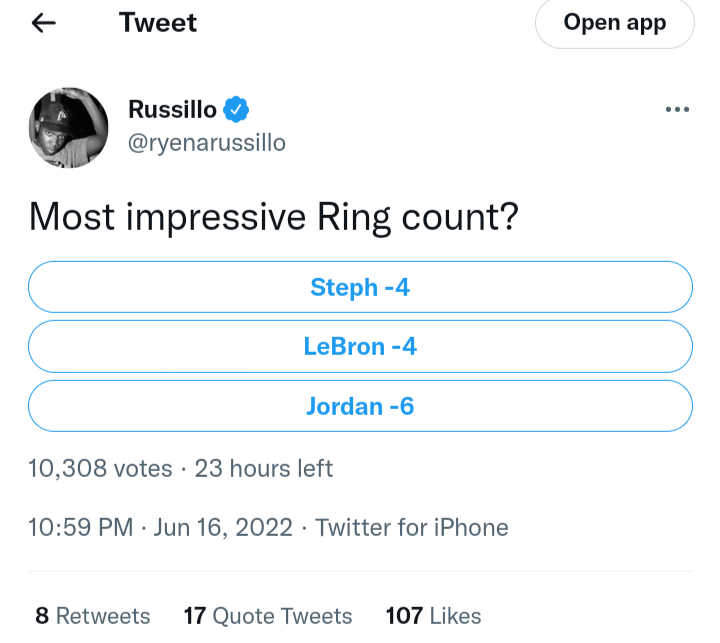Screen dimensions: 720x643
Task: Open the 17 Quote Tweets list
Action: tap(268, 616)
